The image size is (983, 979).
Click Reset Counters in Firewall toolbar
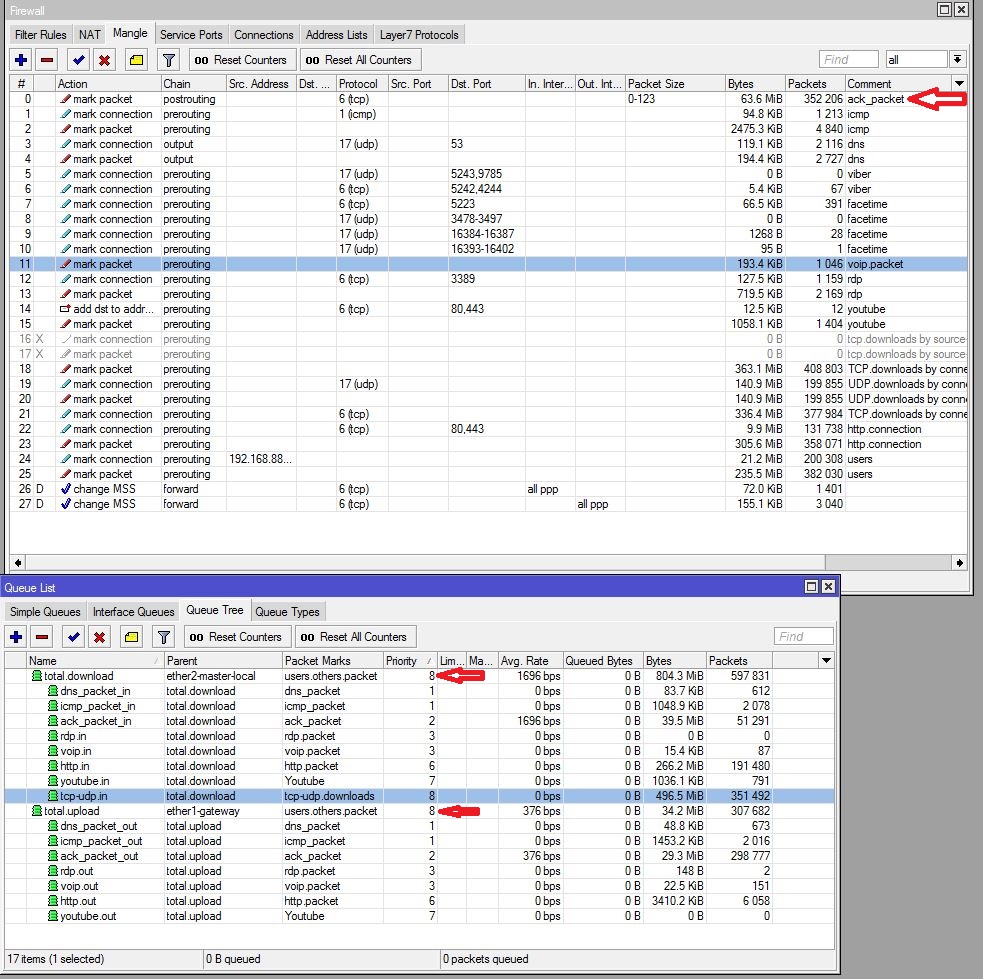(241, 60)
